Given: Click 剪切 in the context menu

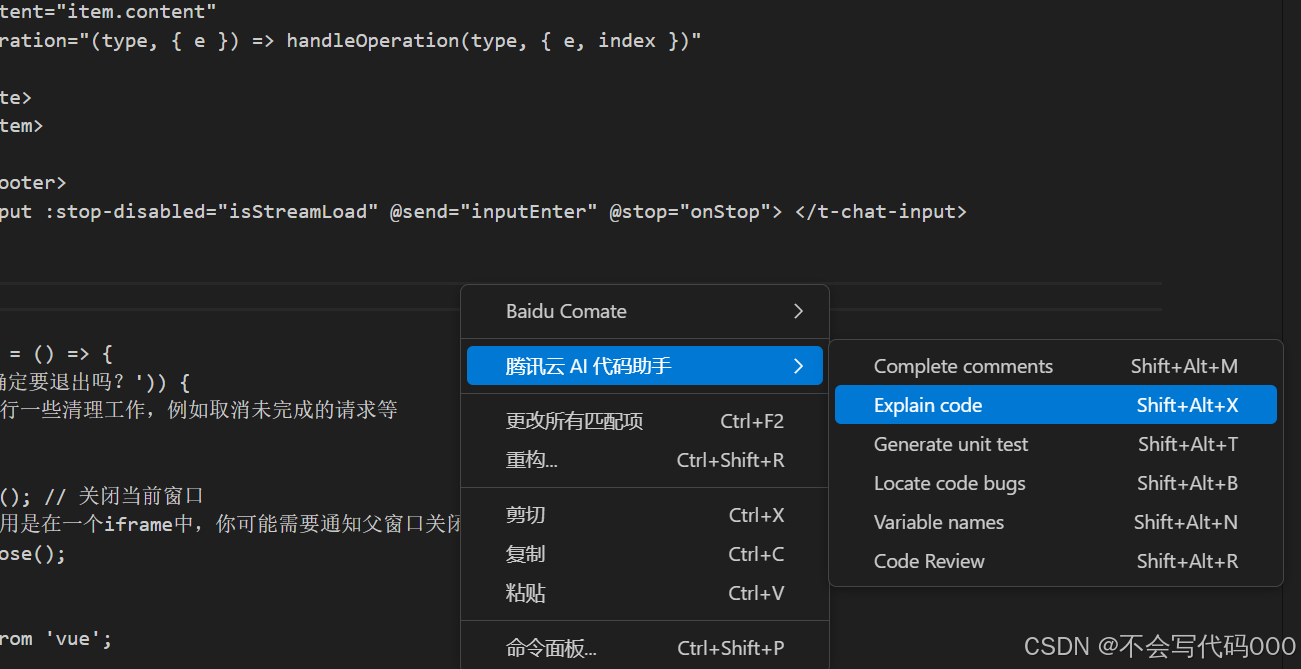Looking at the screenshot, I should 644,515.
